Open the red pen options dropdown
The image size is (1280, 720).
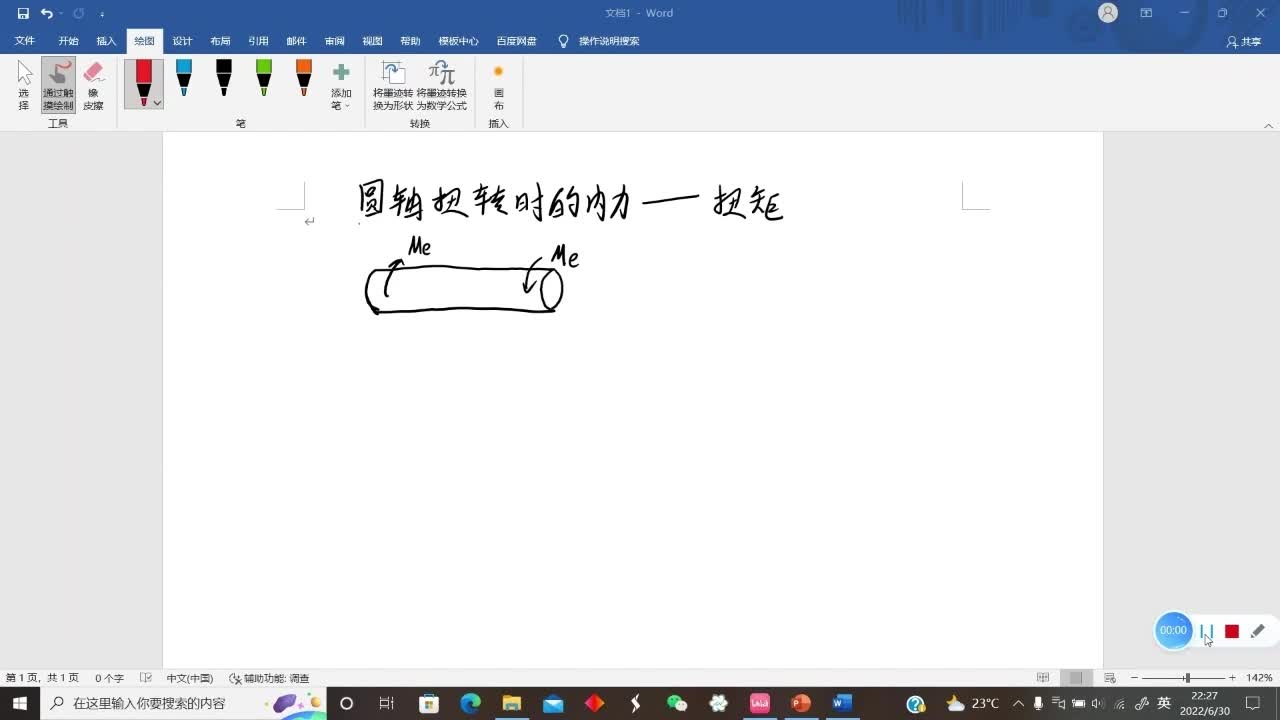point(157,103)
